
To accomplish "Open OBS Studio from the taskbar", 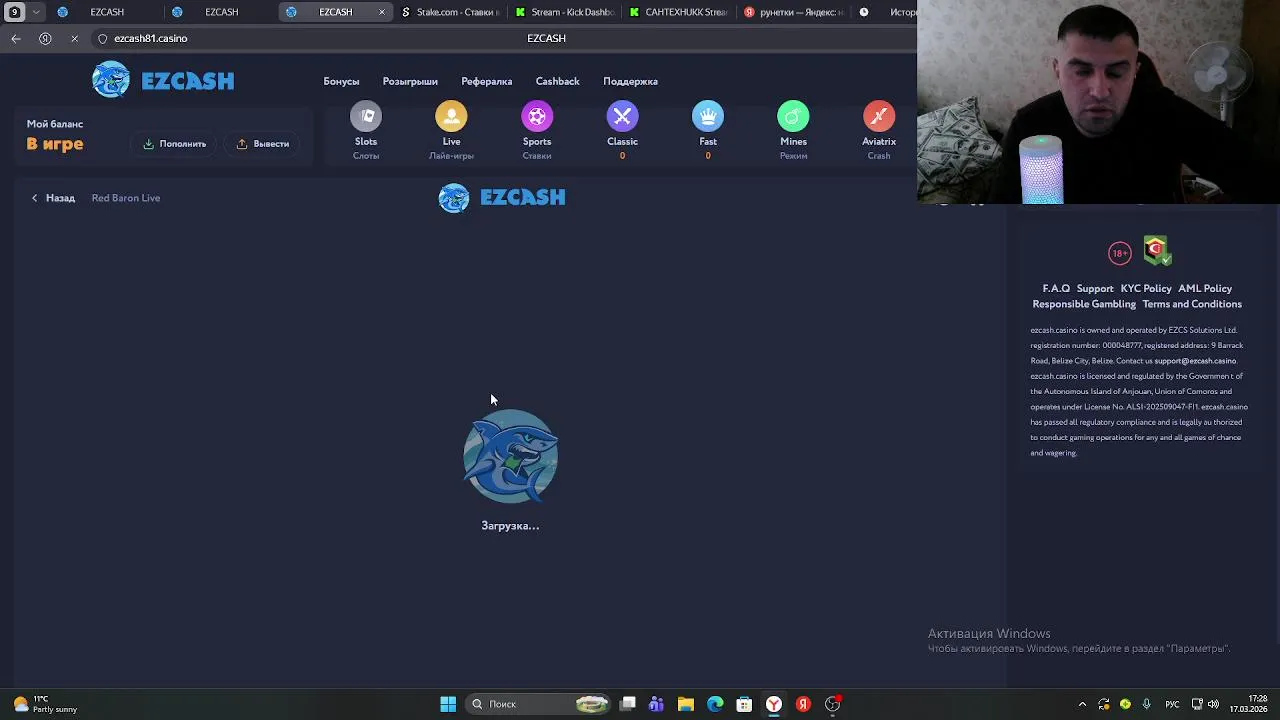I will pos(832,704).
